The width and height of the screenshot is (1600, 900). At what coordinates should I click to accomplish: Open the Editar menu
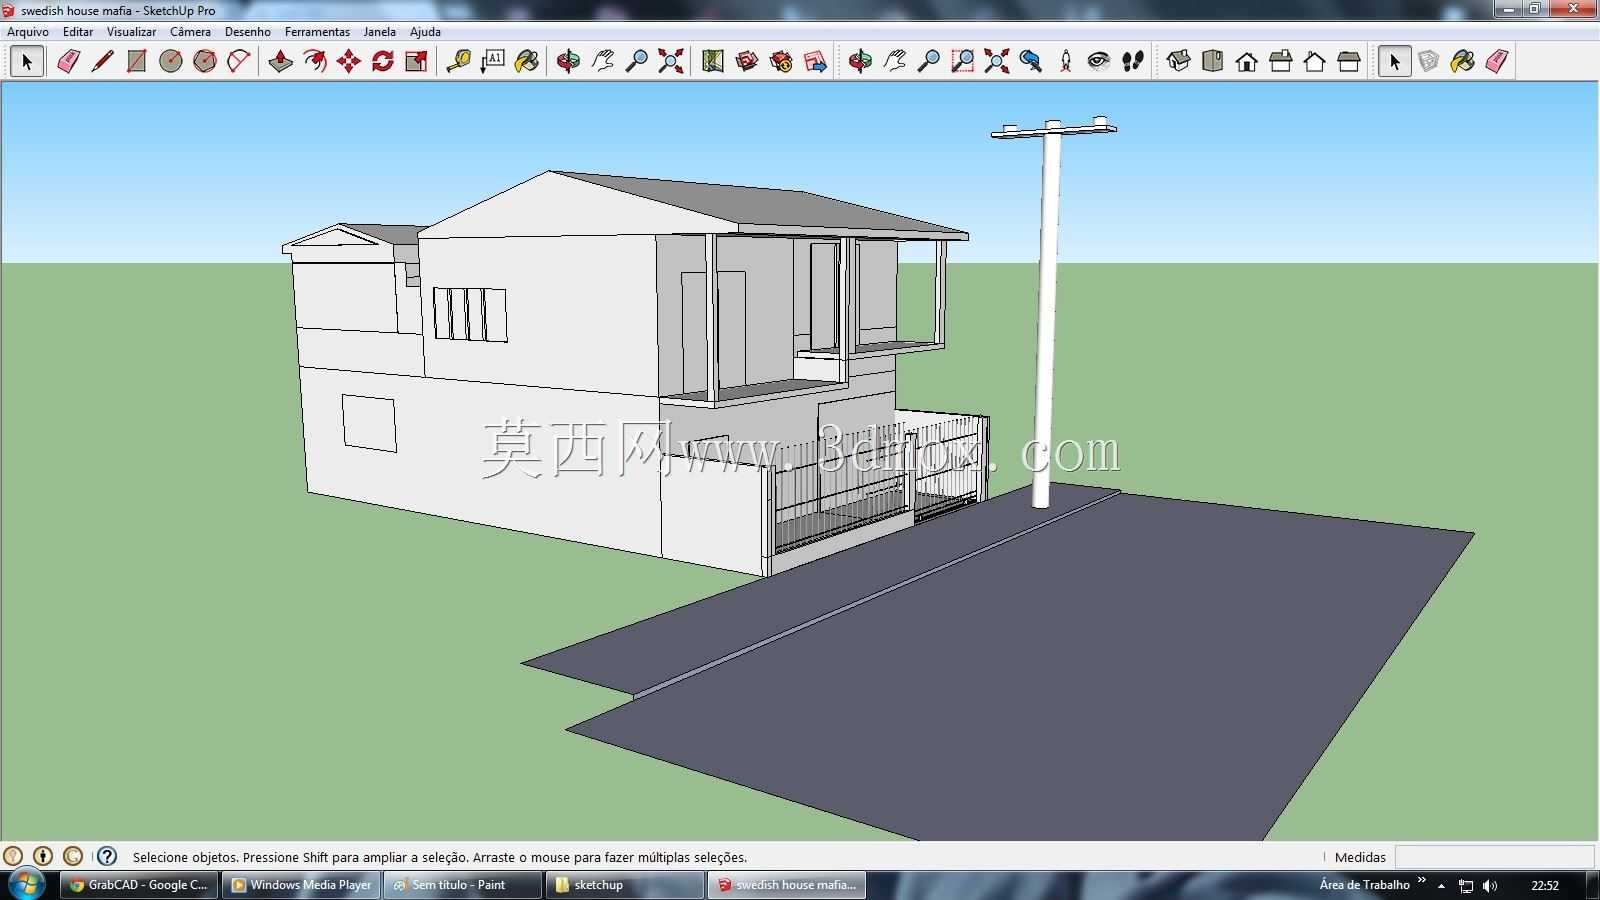point(78,32)
